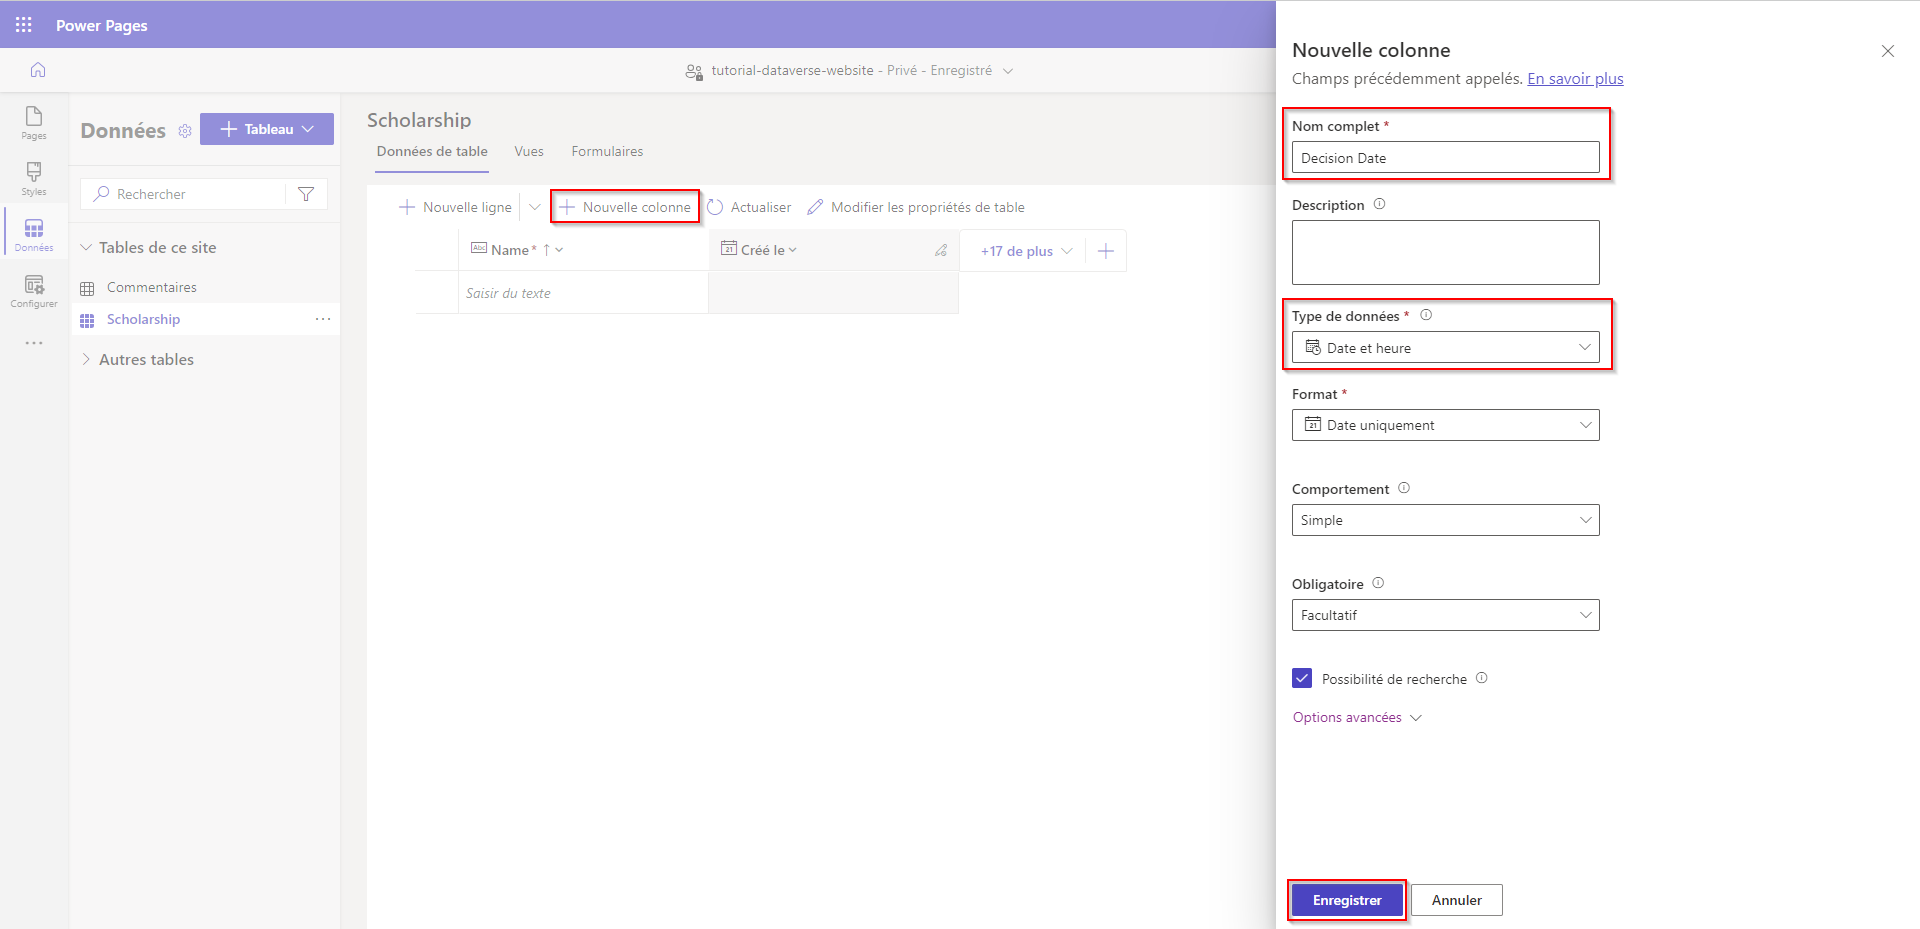Open the En savoir plus link
The width and height of the screenshot is (1920, 929).
coord(1575,79)
